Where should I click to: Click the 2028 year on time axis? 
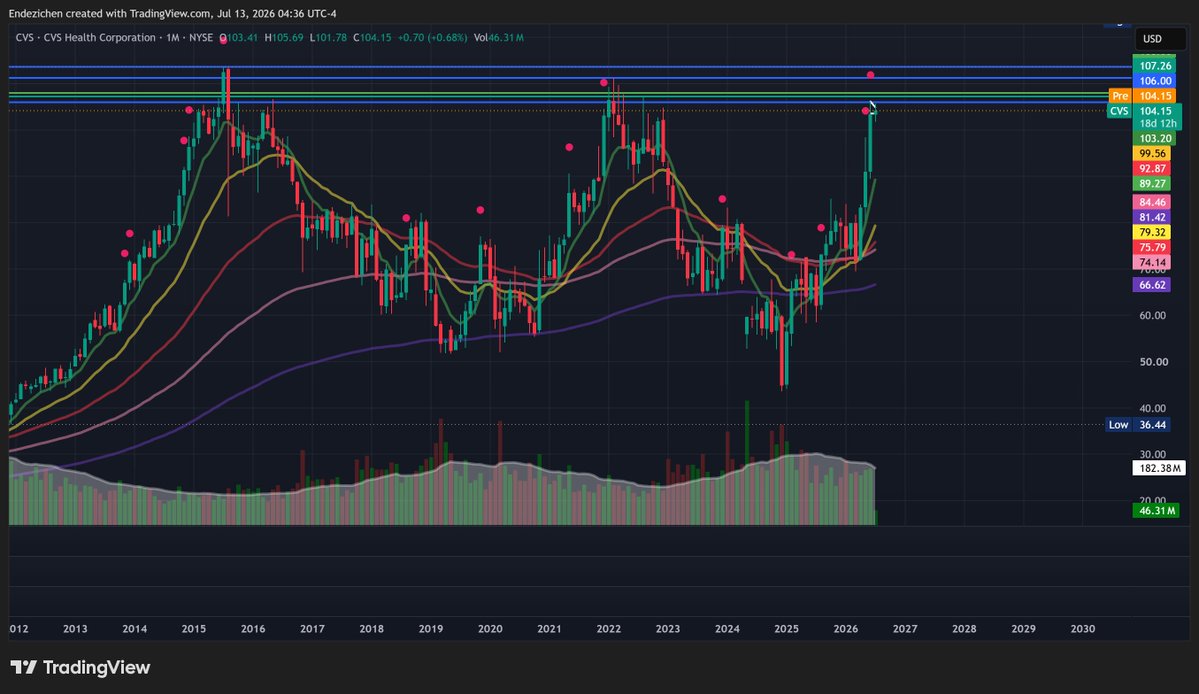964,628
